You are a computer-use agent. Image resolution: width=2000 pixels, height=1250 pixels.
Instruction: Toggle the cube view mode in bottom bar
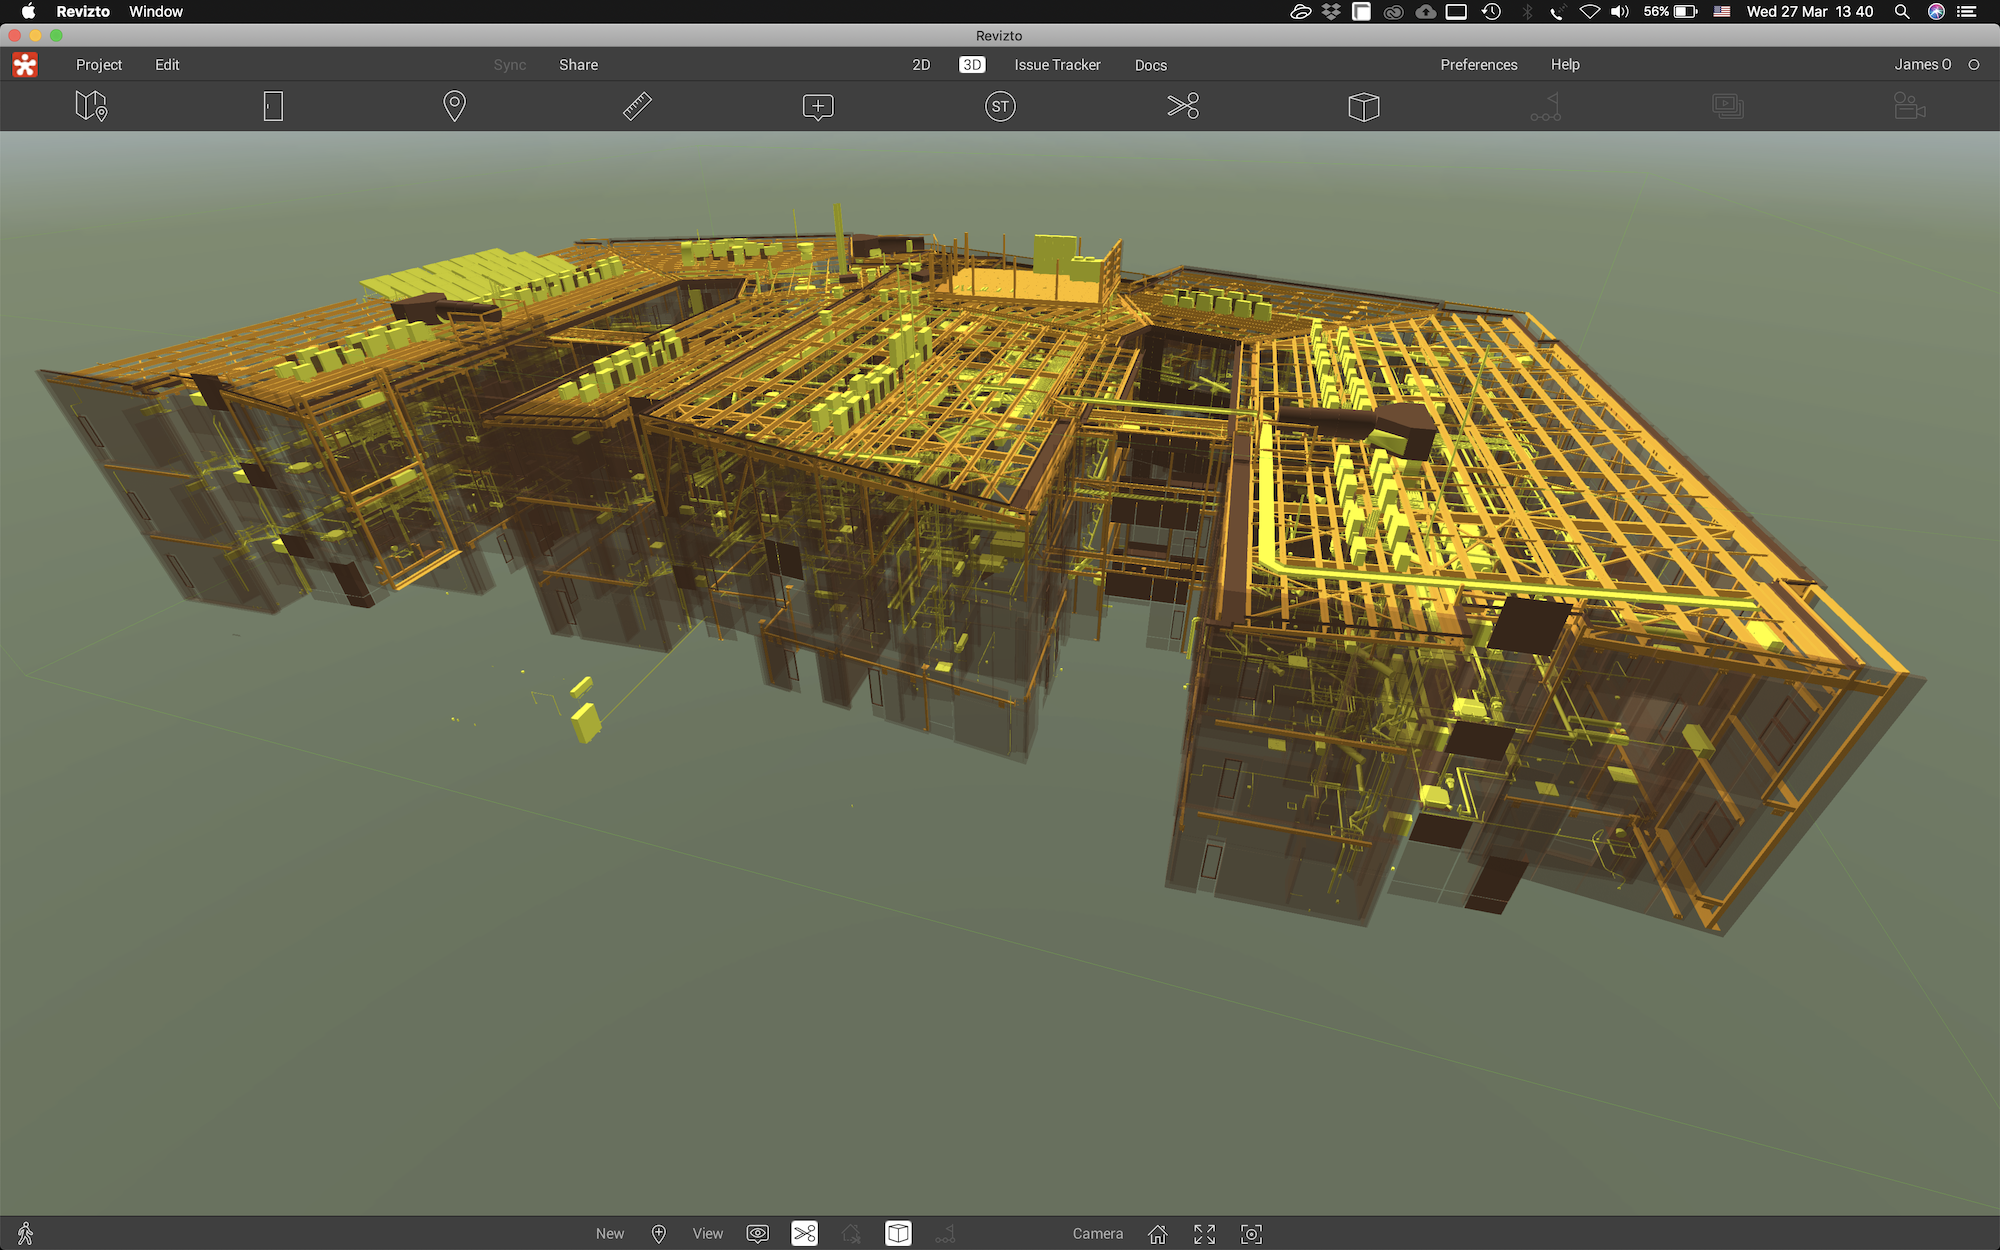898,1233
